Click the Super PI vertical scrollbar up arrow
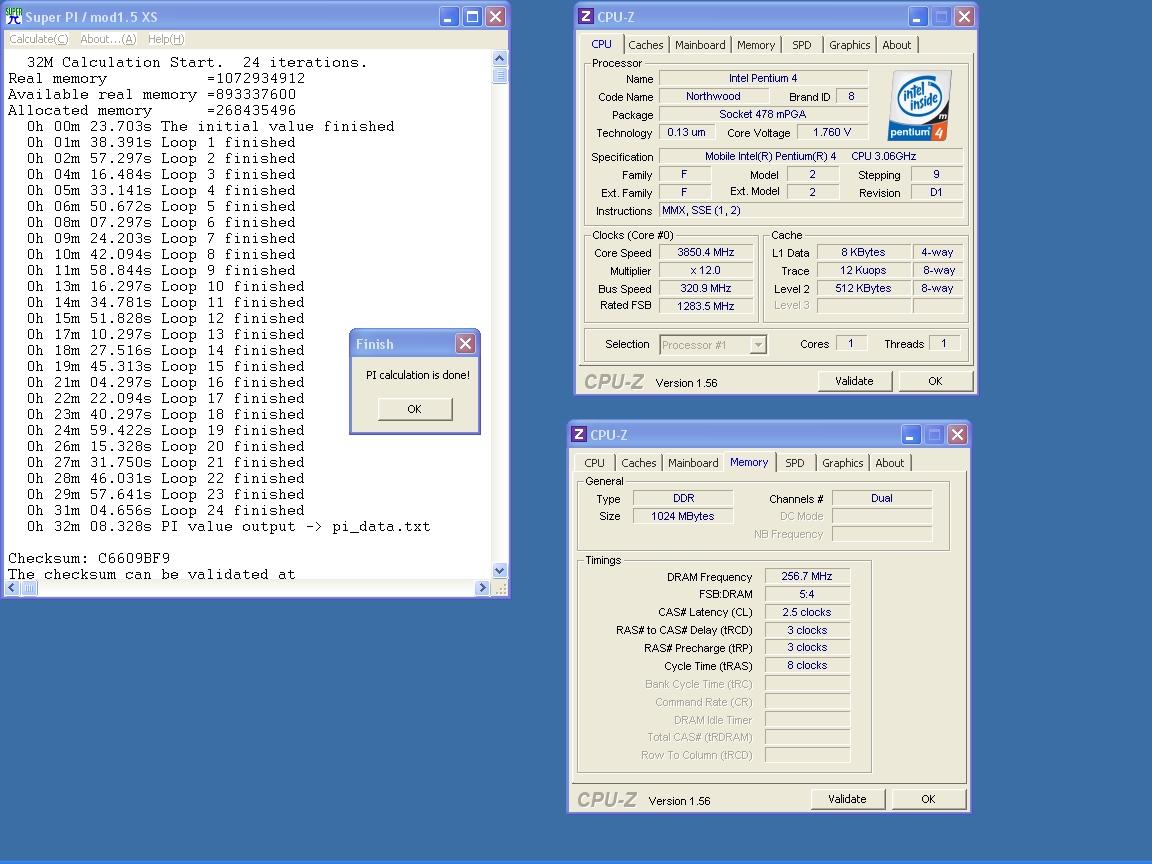 click(500, 58)
